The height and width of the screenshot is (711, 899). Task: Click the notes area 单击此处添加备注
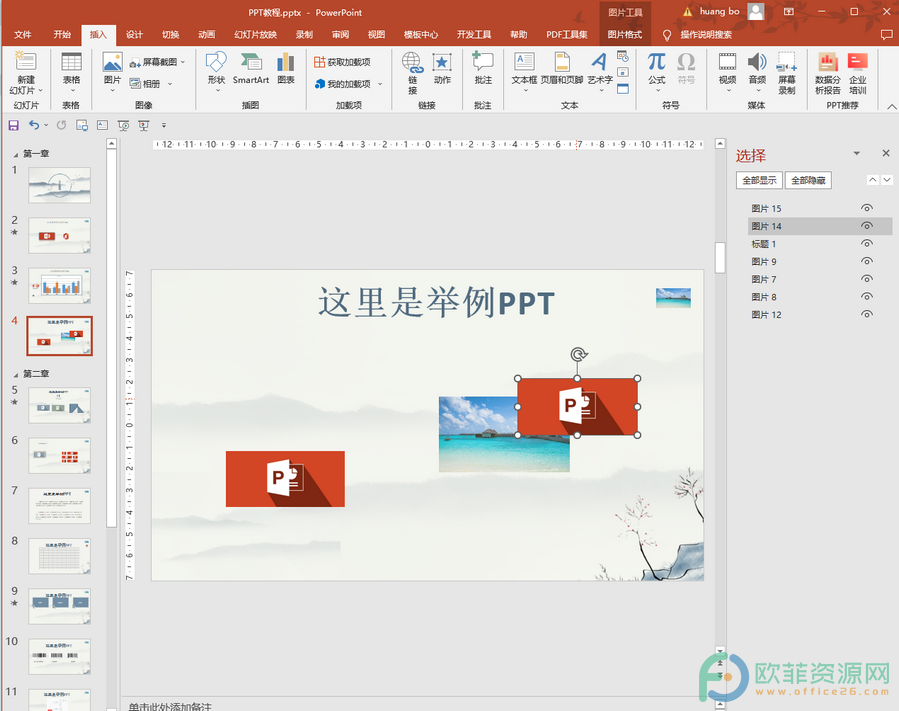pos(170,706)
